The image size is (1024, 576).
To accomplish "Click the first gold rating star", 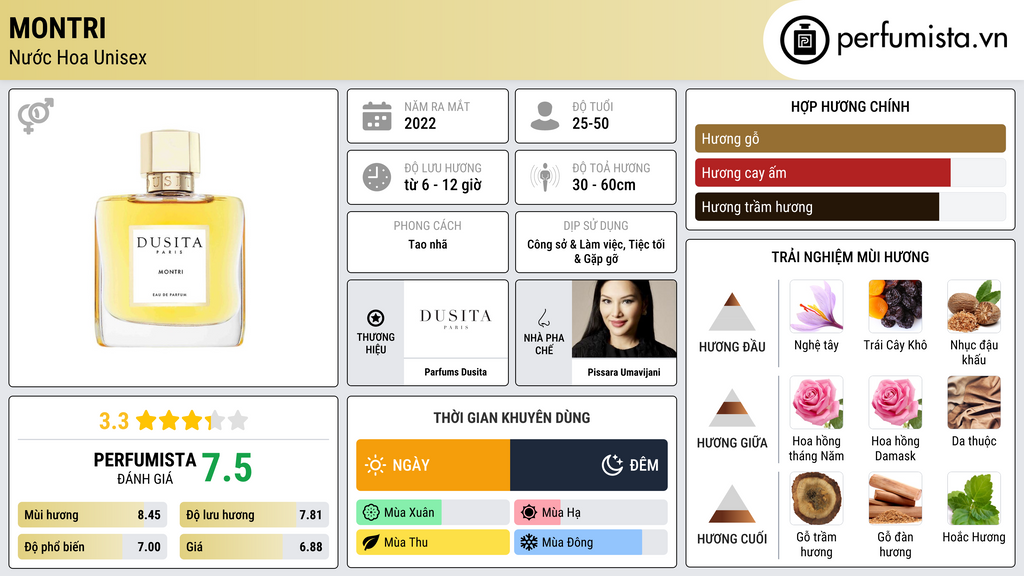I will [146, 420].
